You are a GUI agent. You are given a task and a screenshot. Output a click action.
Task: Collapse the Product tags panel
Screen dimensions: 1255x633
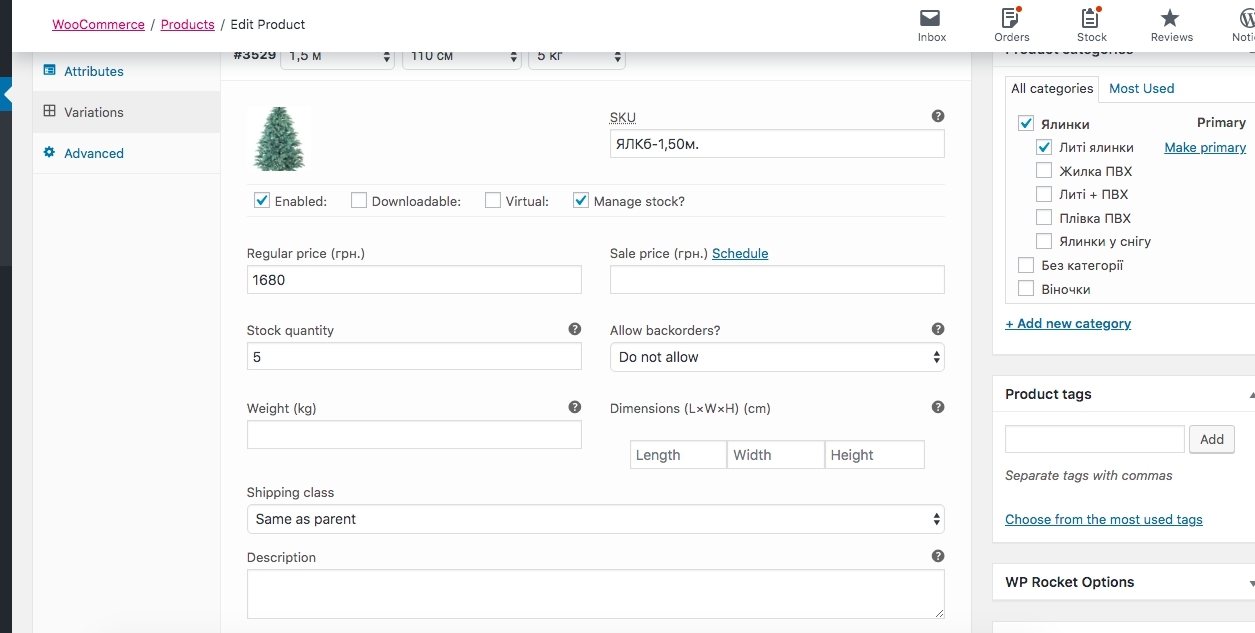point(1250,395)
